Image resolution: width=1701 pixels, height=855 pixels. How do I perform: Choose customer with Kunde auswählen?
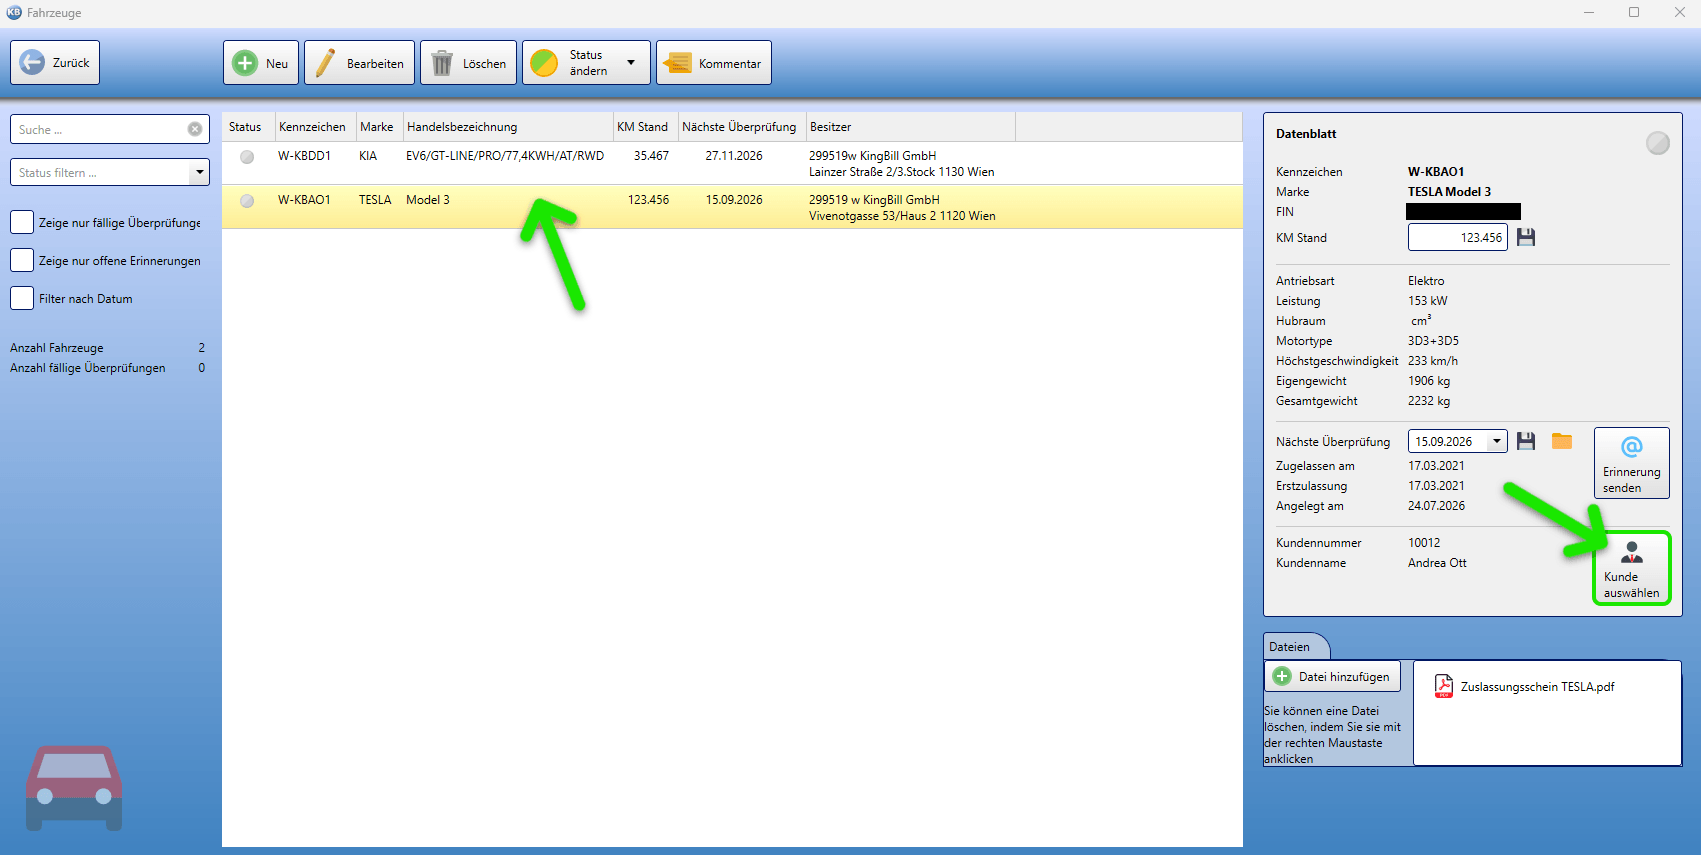click(1631, 568)
